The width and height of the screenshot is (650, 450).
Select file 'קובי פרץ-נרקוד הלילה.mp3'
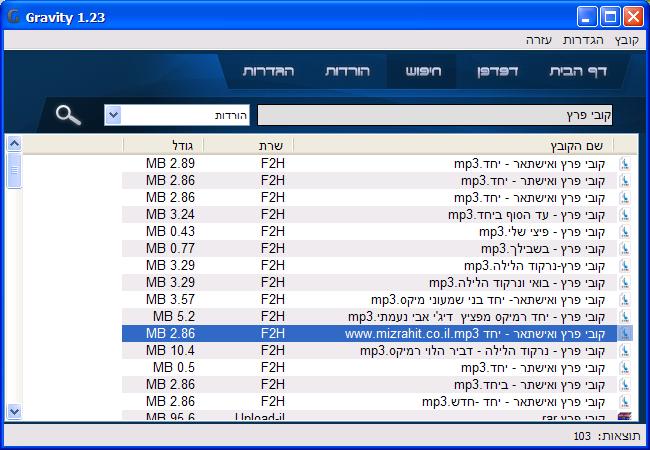[x=535, y=266]
